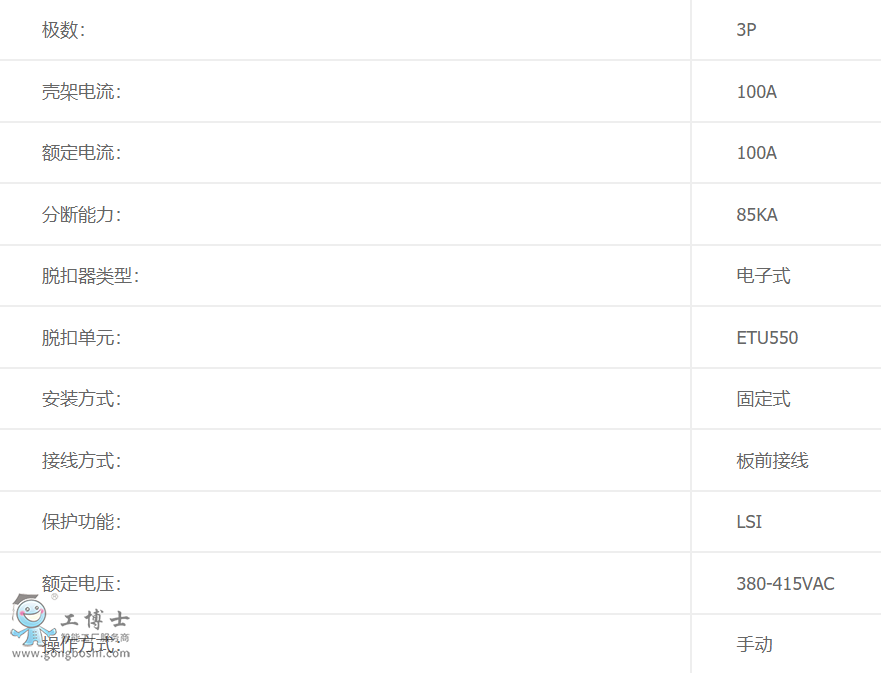Select the 电子式 value
This screenshot has height=673, width=881.
coord(763,276)
